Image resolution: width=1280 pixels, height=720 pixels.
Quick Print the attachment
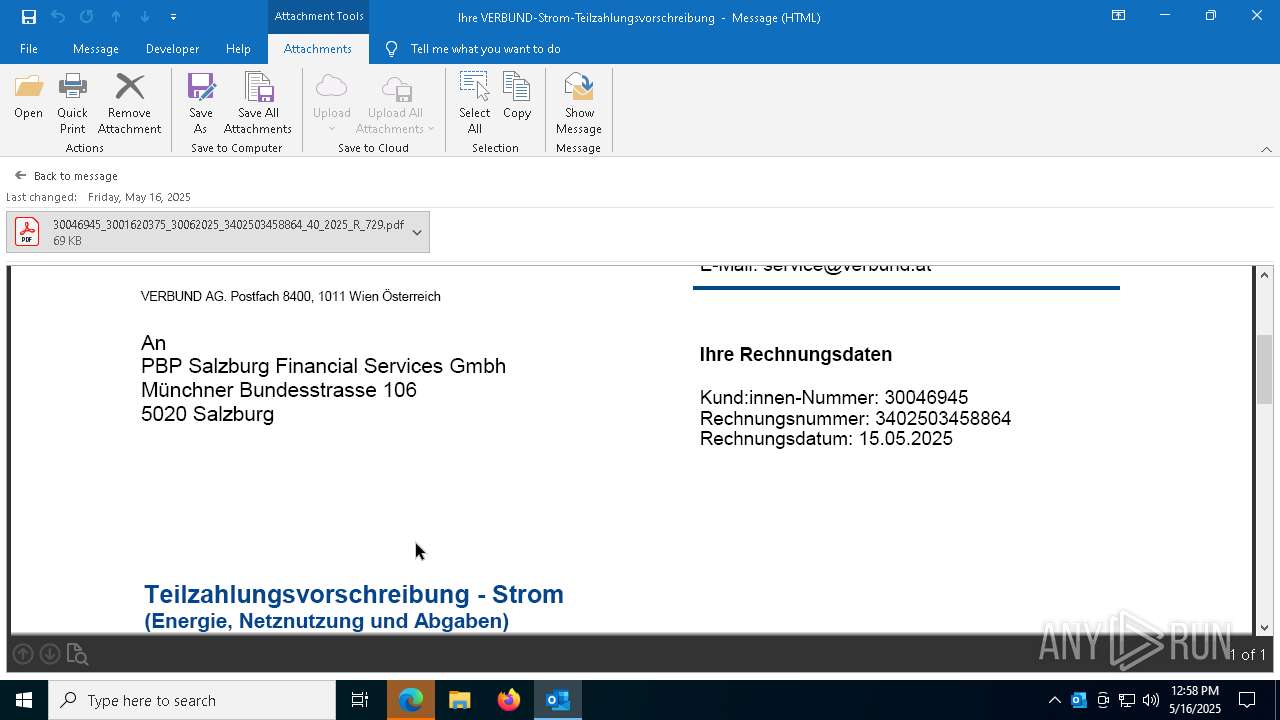click(x=72, y=104)
